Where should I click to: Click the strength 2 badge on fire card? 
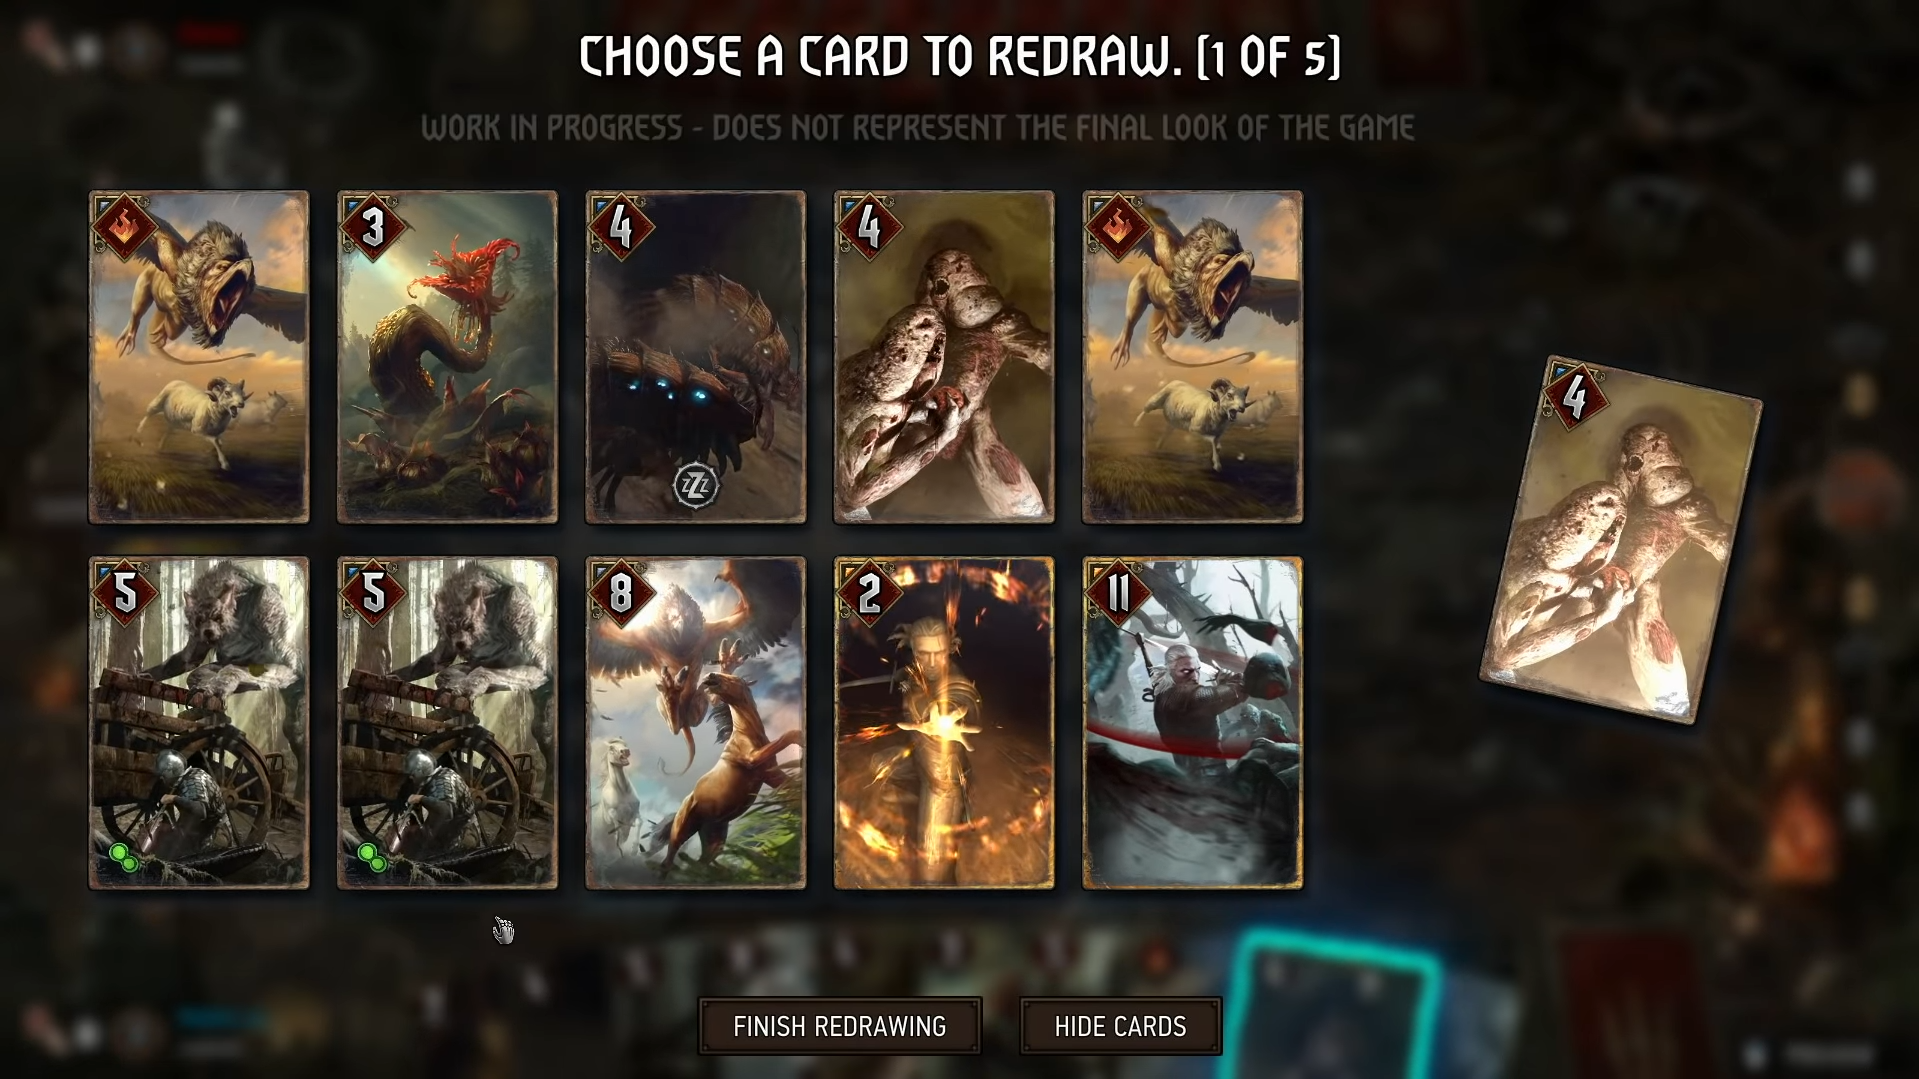click(868, 594)
